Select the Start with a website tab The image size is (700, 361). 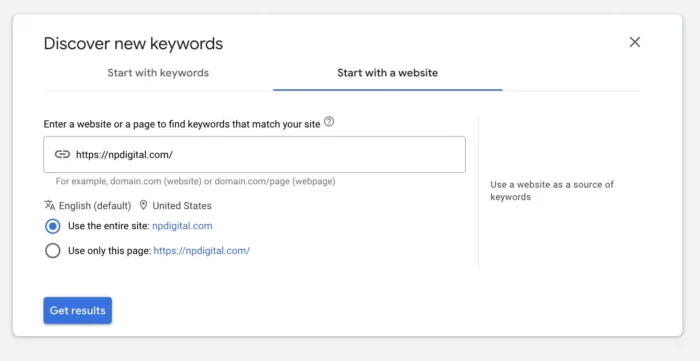(388, 73)
